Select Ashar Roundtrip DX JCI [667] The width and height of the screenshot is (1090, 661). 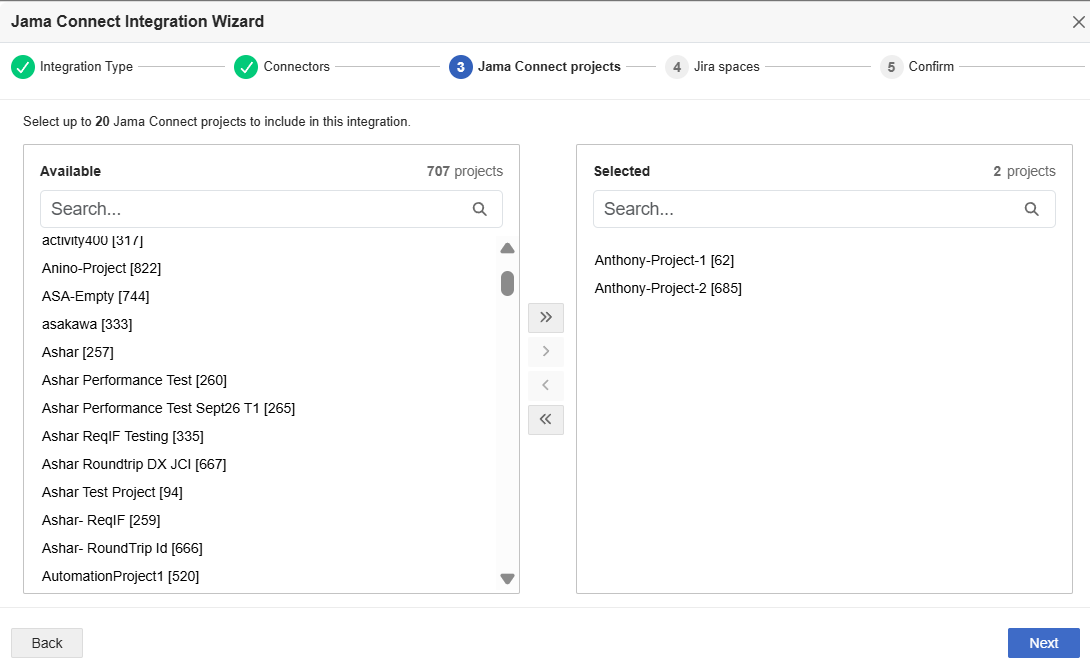(134, 464)
